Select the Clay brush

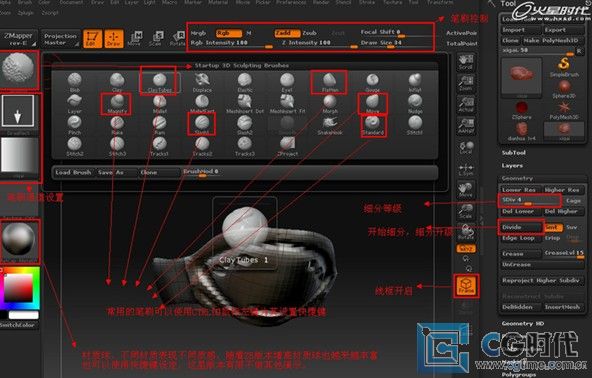click(117, 82)
